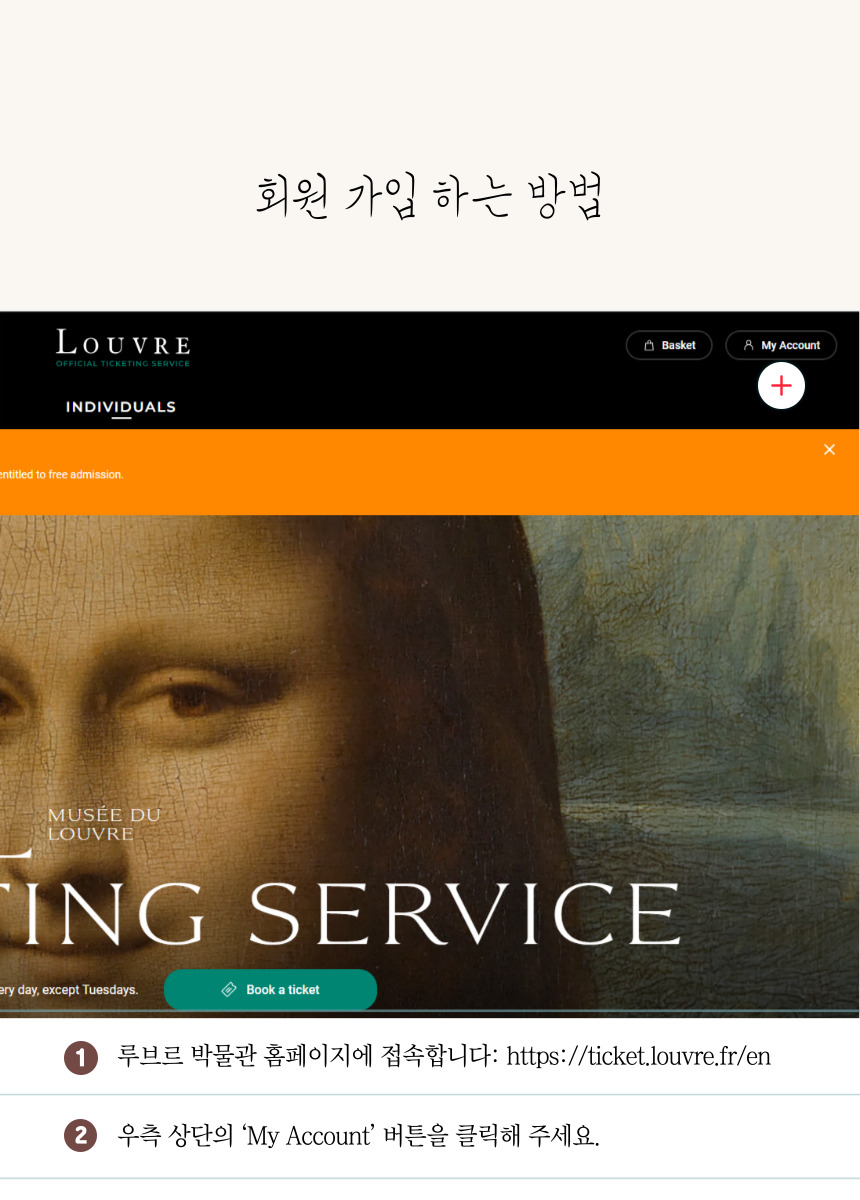Click the ticket icon on Book a ticket

point(229,990)
